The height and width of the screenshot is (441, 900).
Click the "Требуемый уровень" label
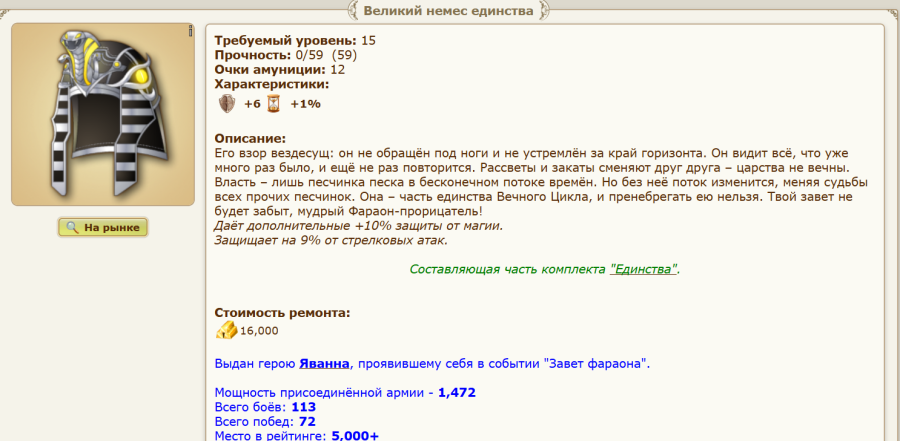coord(285,40)
